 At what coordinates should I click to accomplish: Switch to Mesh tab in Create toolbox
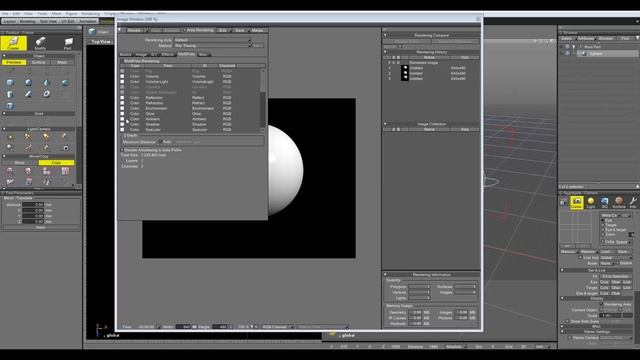(x=62, y=62)
